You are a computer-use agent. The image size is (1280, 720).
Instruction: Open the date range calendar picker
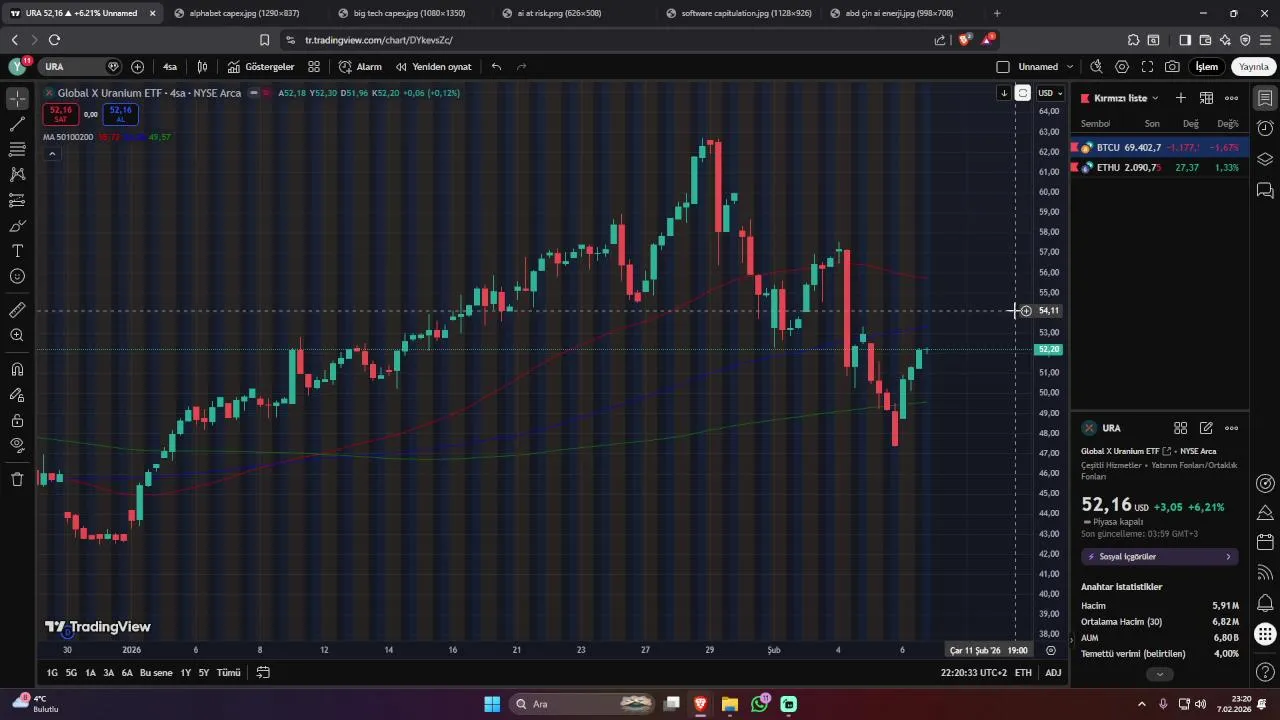[x=263, y=673]
